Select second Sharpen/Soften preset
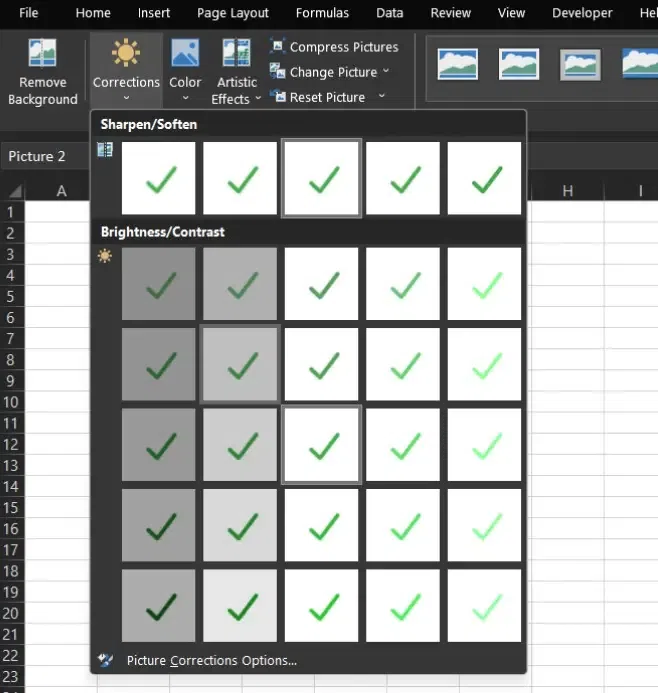Viewport: 658px width, 693px height. (240, 178)
